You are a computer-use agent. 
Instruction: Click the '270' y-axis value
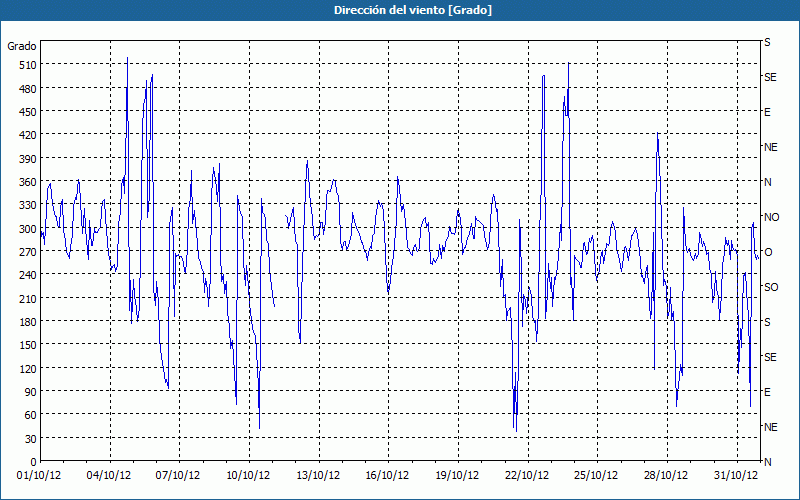pyautogui.click(x=28, y=252)
